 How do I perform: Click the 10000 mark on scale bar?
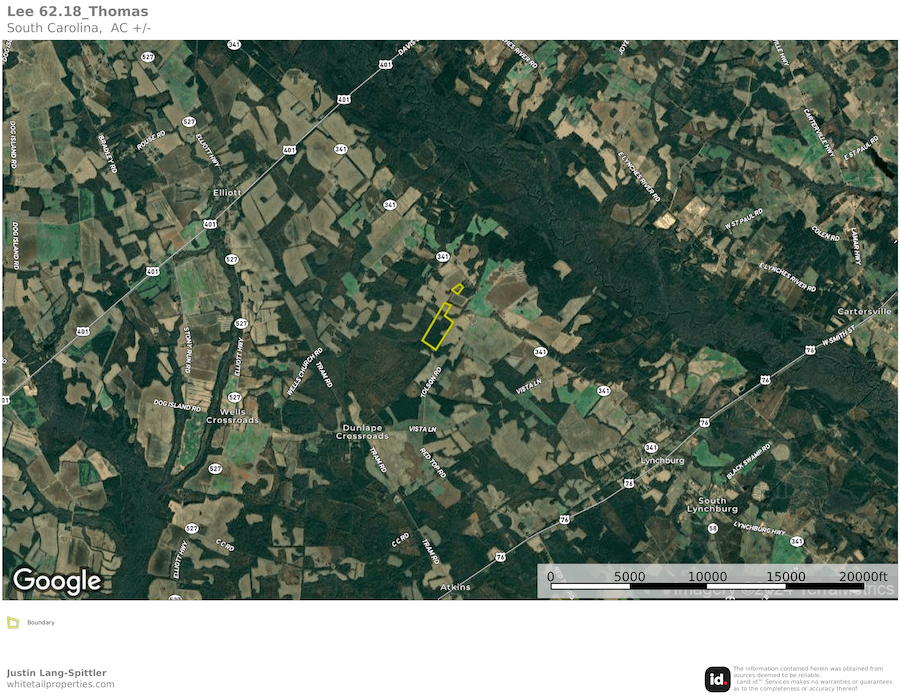point(707,577)
